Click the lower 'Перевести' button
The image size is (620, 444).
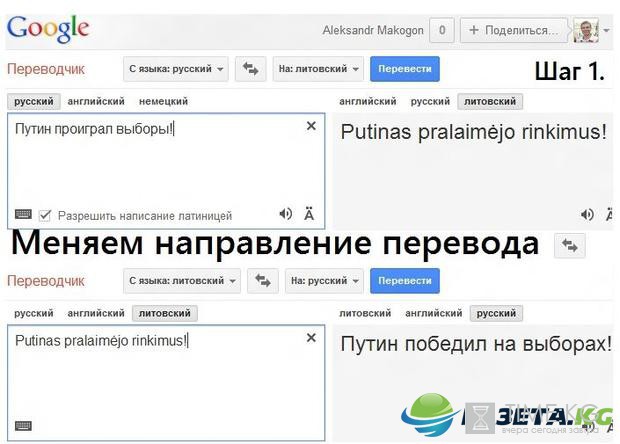(405, 281)
